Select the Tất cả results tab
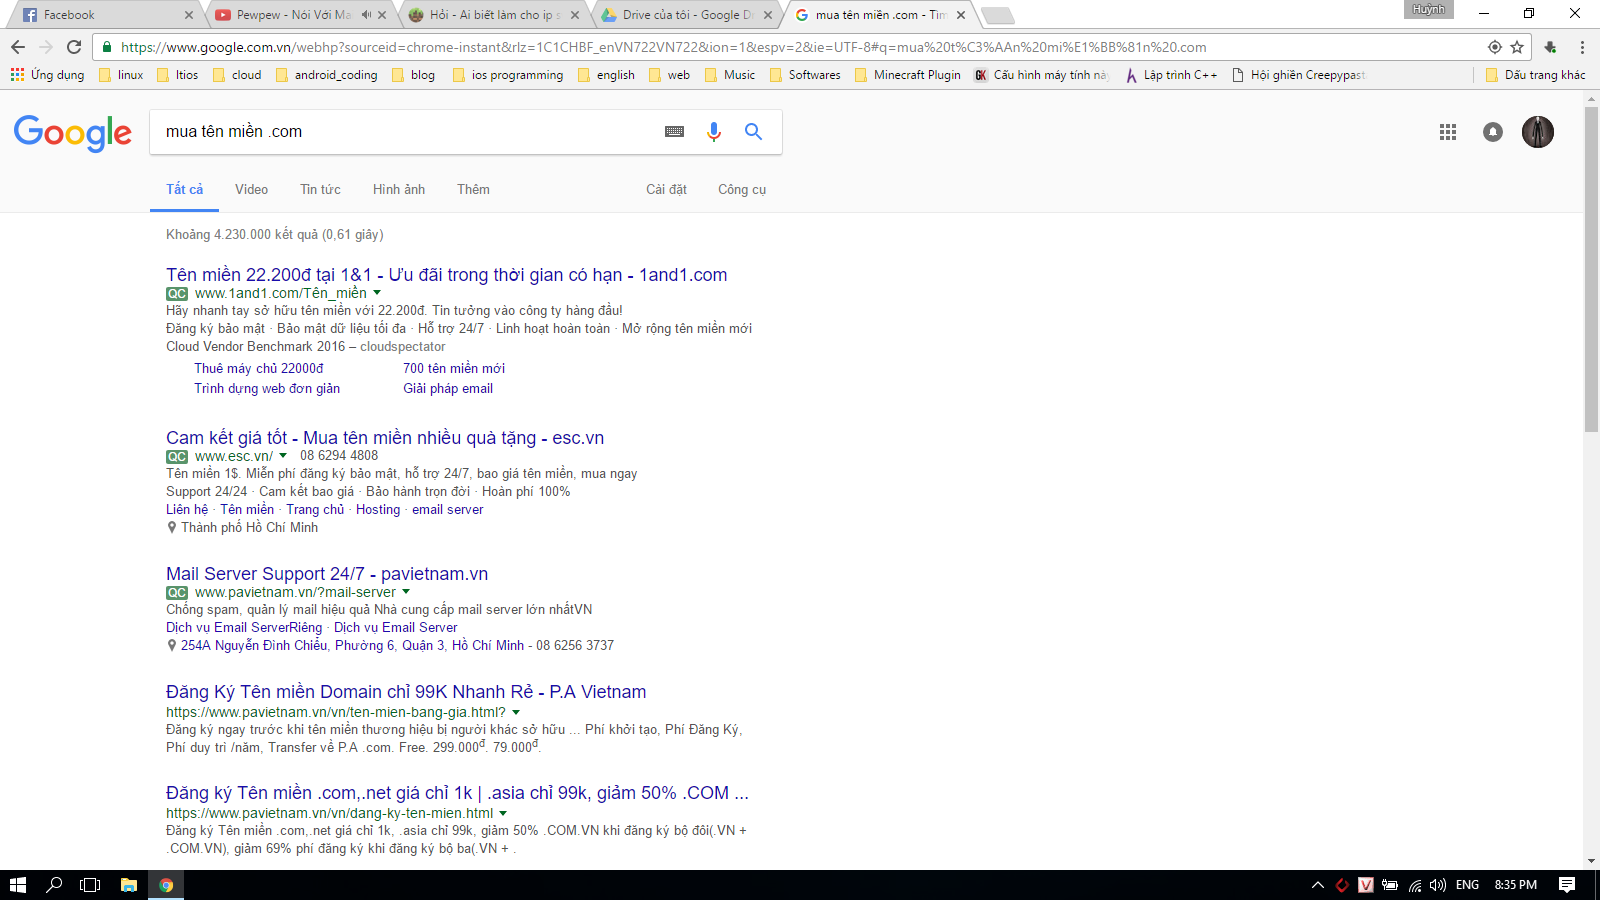1600x900 pixels. [x=184, y=189]
